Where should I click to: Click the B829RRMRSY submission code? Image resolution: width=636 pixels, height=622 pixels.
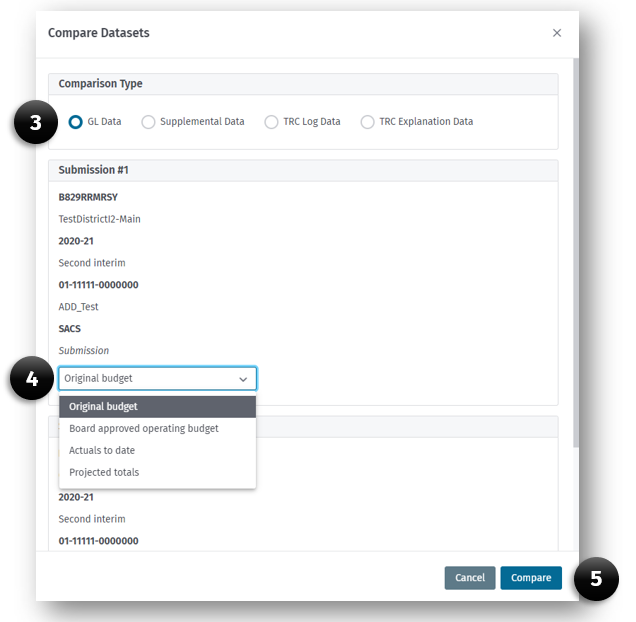(88, 197)
